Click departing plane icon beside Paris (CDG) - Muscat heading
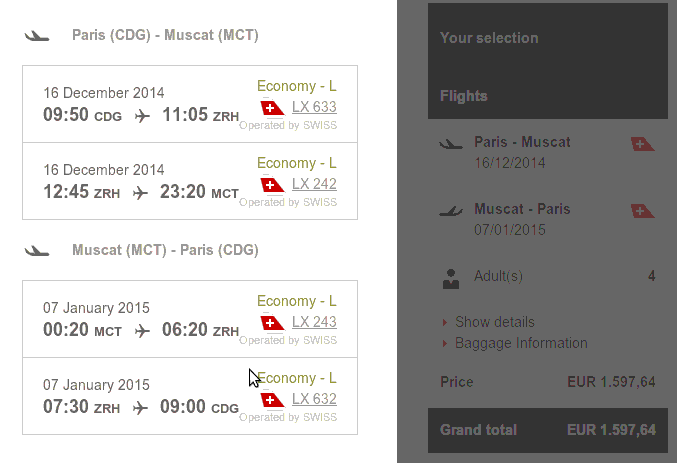Viewport: 677px width, 463px height. pyautogui.click(x=37, y=36)
